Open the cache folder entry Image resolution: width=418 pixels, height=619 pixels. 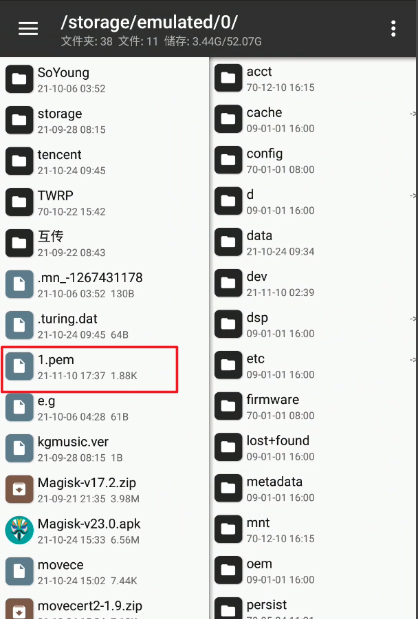(x=314, y=119)
